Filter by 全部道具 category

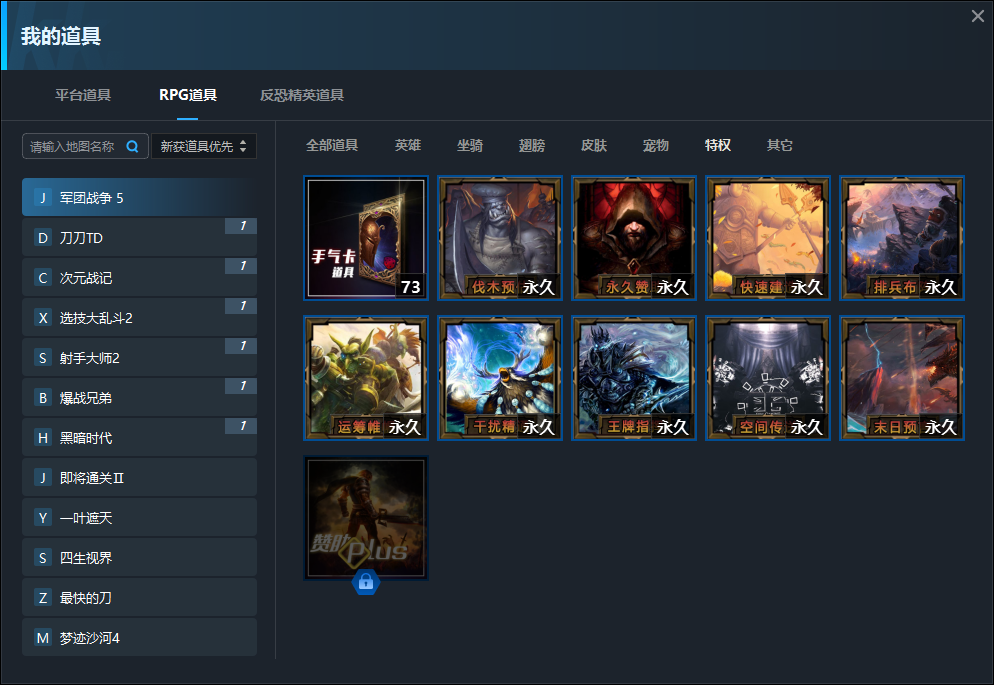(x=332, y=145)
